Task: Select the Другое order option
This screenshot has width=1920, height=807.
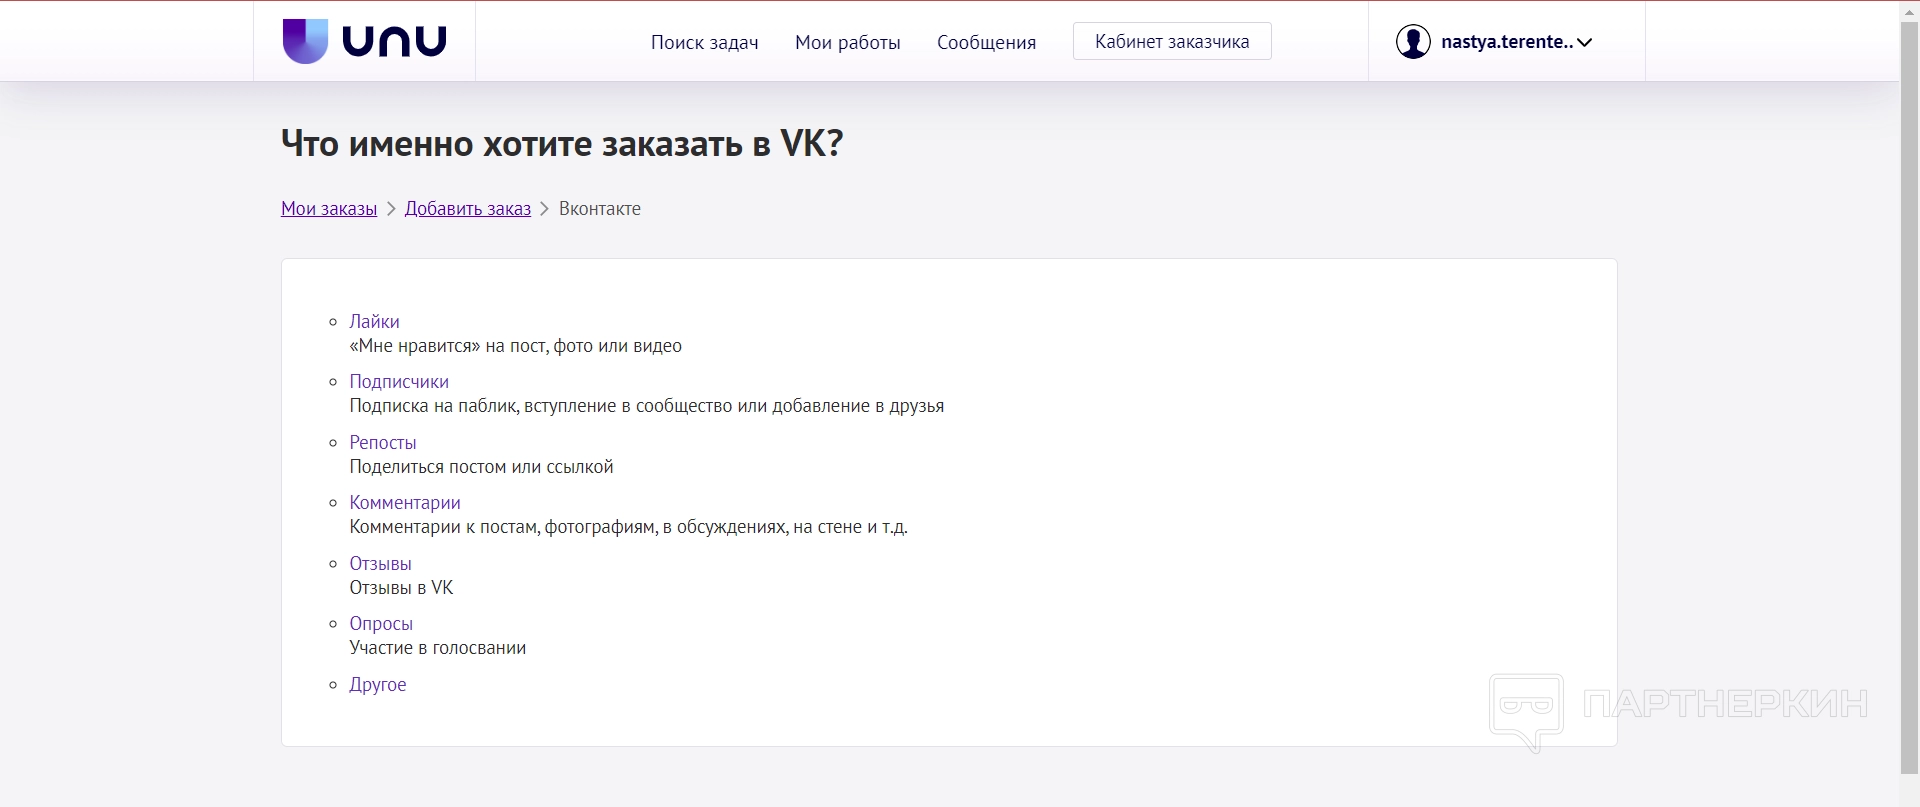Action: coord(378,684)
